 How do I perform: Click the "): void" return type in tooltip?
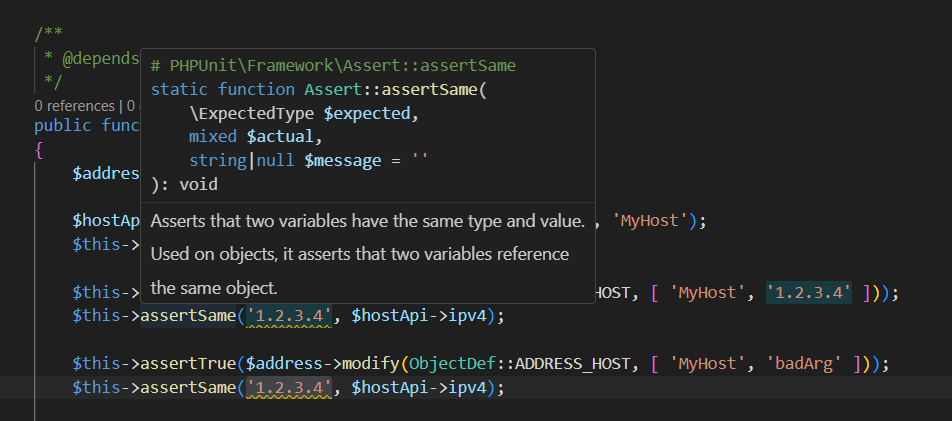[184, 184]
